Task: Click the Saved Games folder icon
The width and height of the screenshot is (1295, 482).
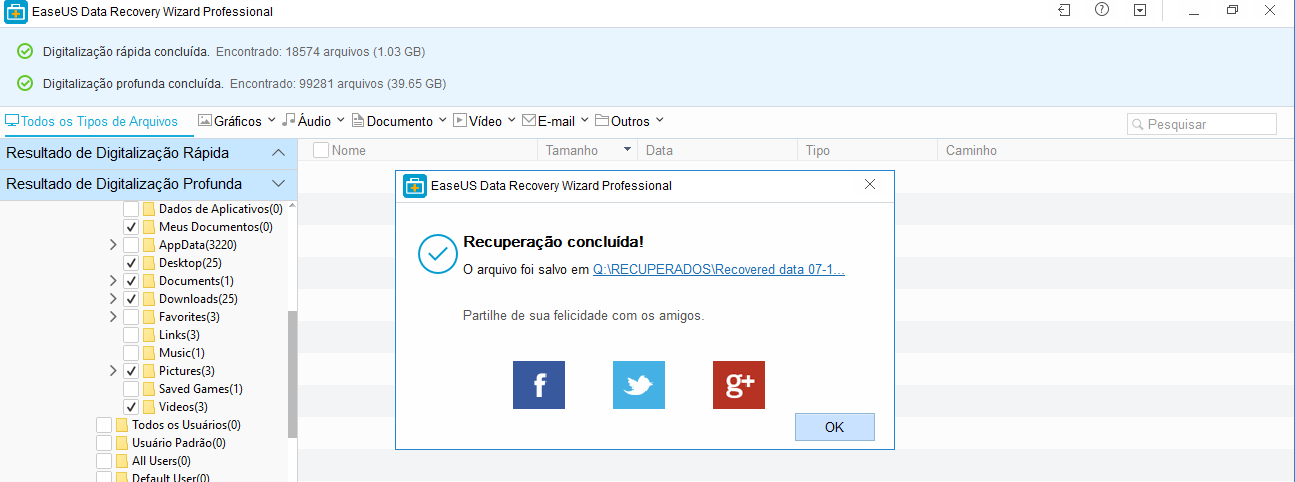Action: coord(149,389)
